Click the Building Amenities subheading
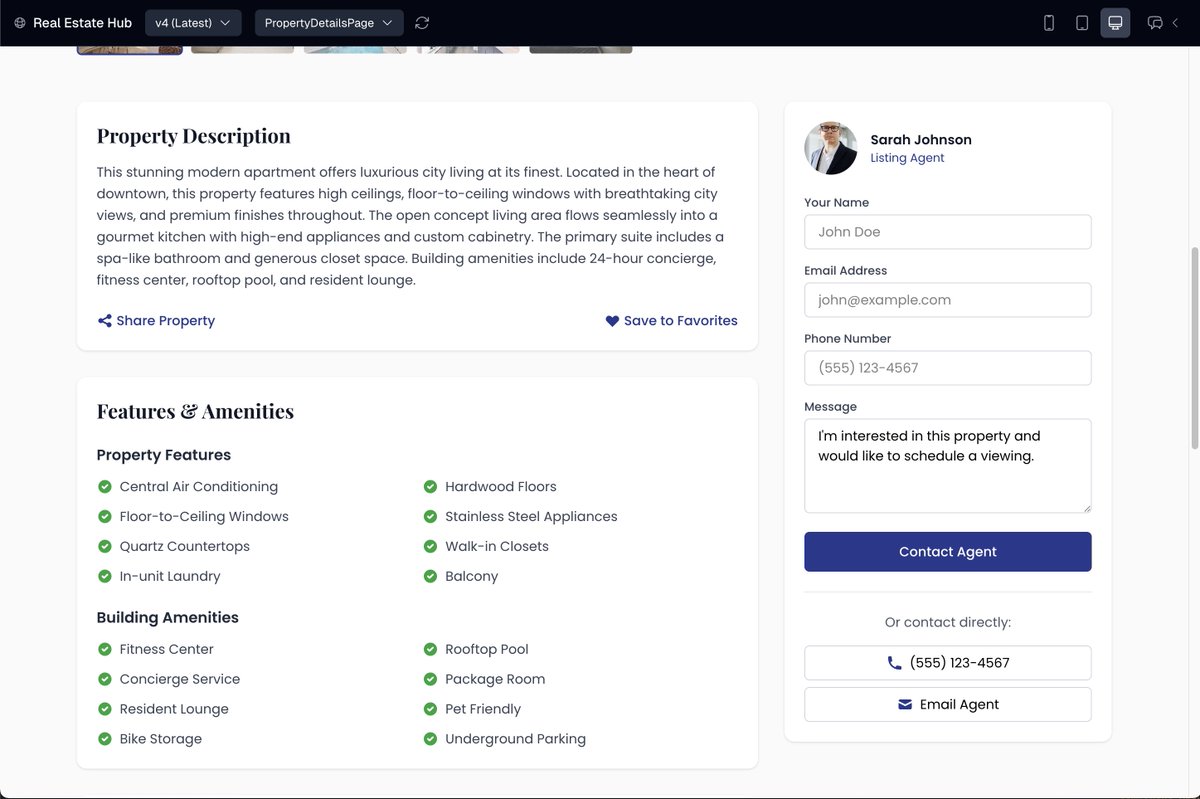 coord(168,618)
